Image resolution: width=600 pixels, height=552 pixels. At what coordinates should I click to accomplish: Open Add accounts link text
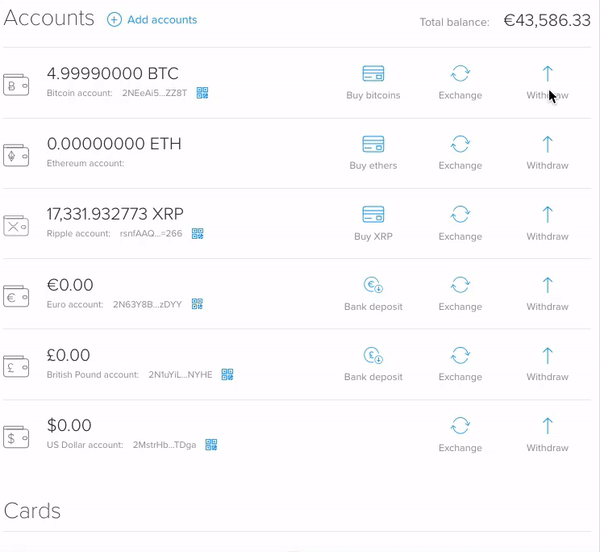(162, 20)
